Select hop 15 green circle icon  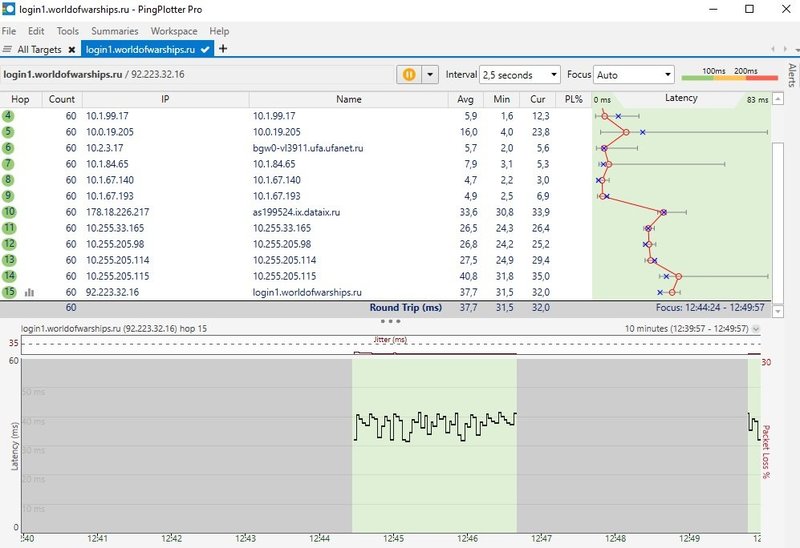point(9,292)
